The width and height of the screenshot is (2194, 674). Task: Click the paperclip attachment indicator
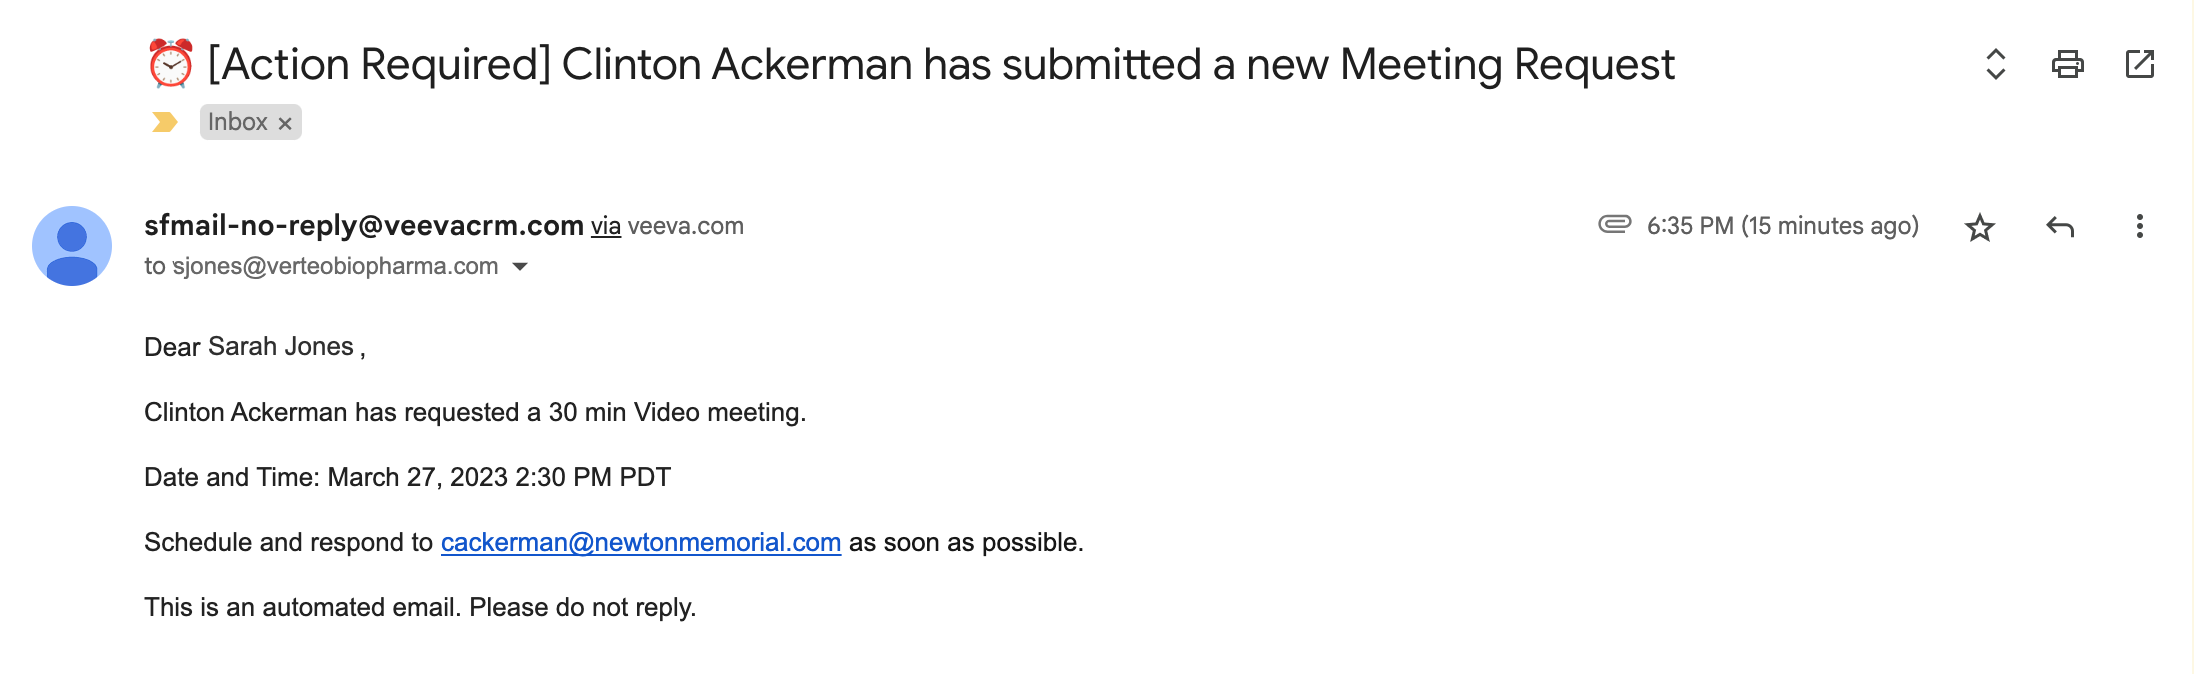pos(1614,224)
